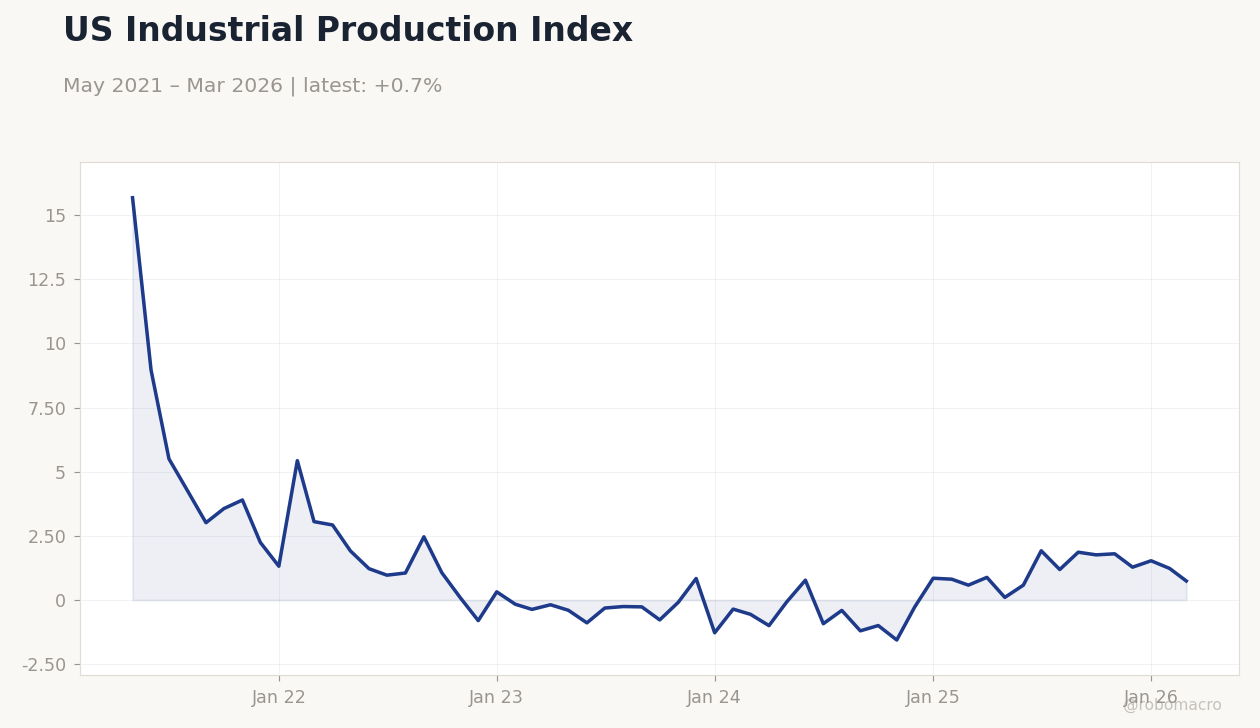Viewport: 1260px width, 728px height.
Task: Click the x-axis label 'Jan 26'
Action: click(1151, 698)
